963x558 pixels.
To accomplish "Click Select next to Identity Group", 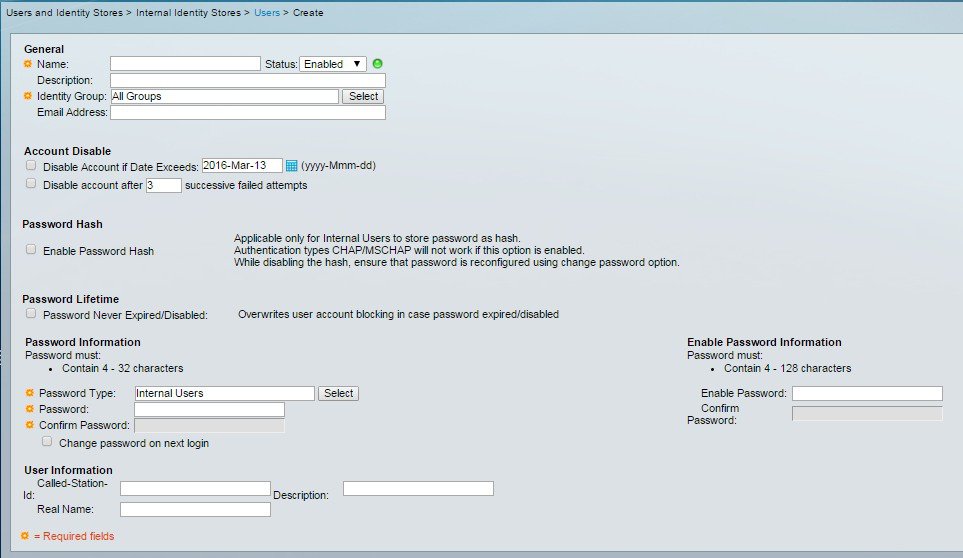I will click(x=364, y=96).
